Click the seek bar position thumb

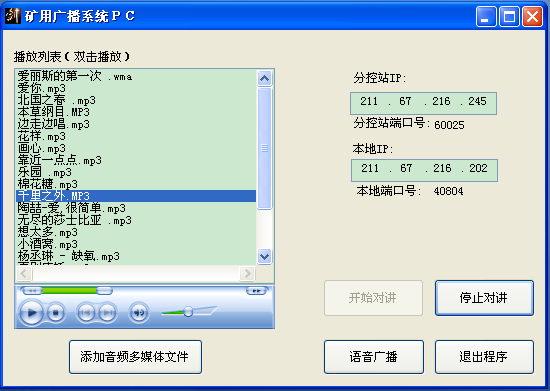point(104,290)
